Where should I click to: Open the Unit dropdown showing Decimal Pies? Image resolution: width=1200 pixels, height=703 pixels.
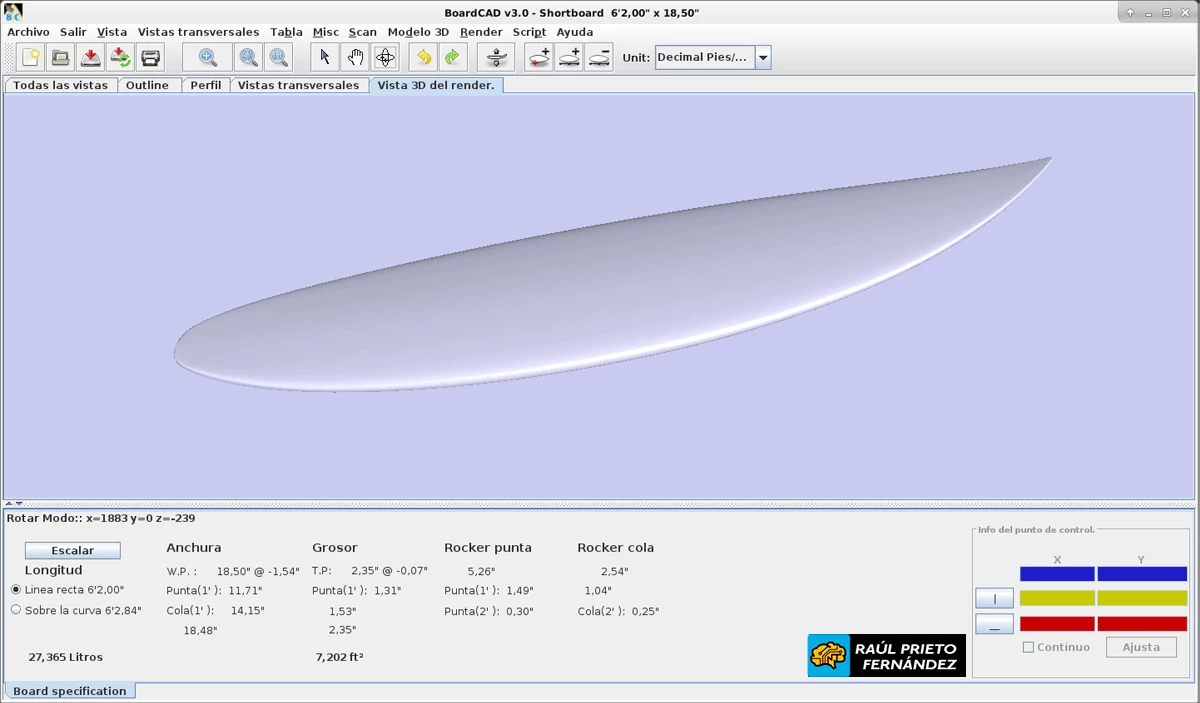(x=762, y=57)
